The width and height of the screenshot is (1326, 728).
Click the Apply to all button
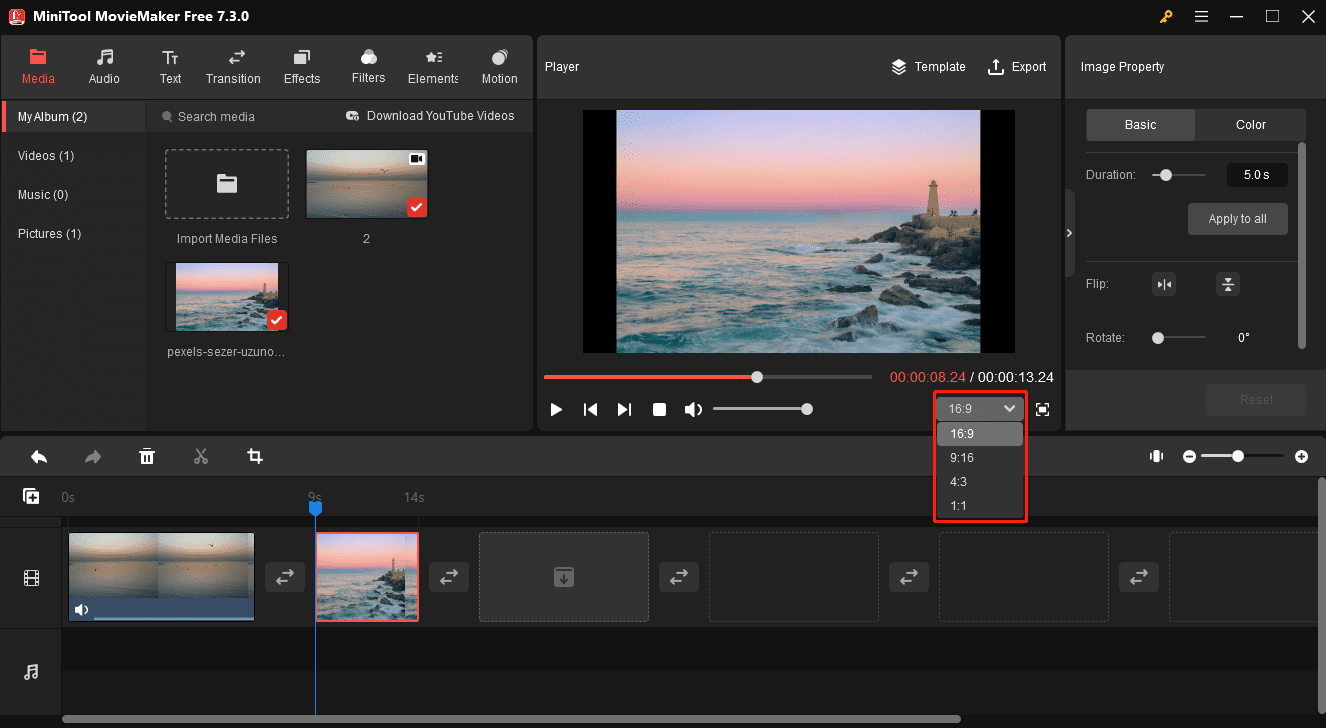[1237, 219]
